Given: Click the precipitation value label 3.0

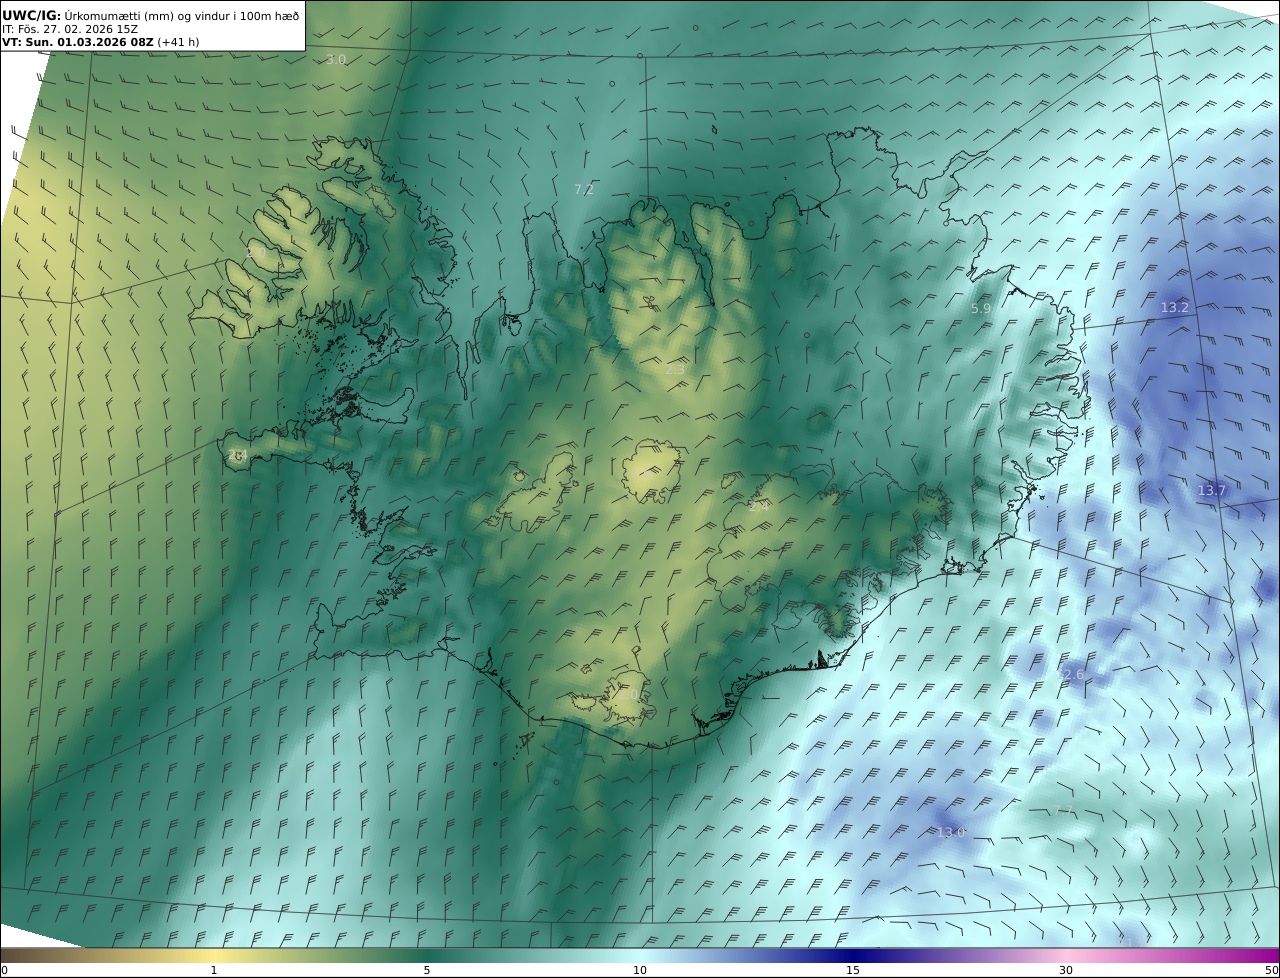Looking at the screenshot, I should [x=336, y=60].
